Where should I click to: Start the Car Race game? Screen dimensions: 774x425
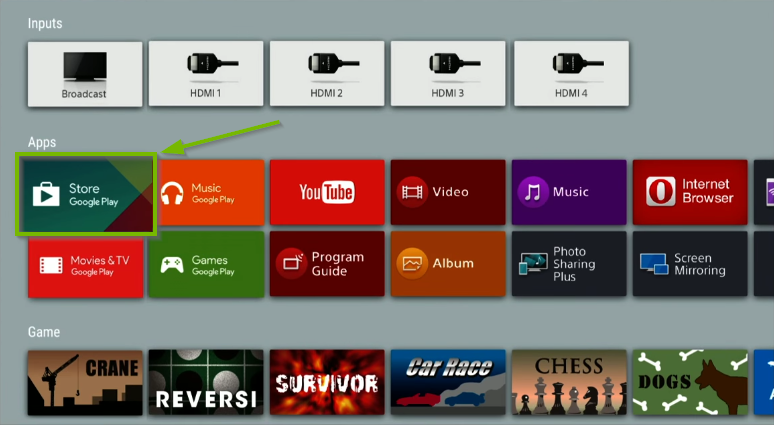448,383
